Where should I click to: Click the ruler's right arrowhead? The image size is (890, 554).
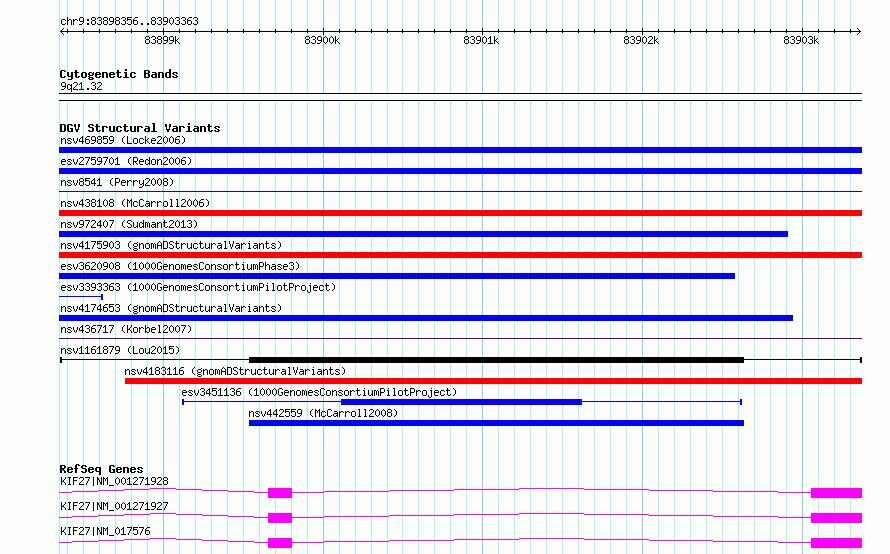858,32
